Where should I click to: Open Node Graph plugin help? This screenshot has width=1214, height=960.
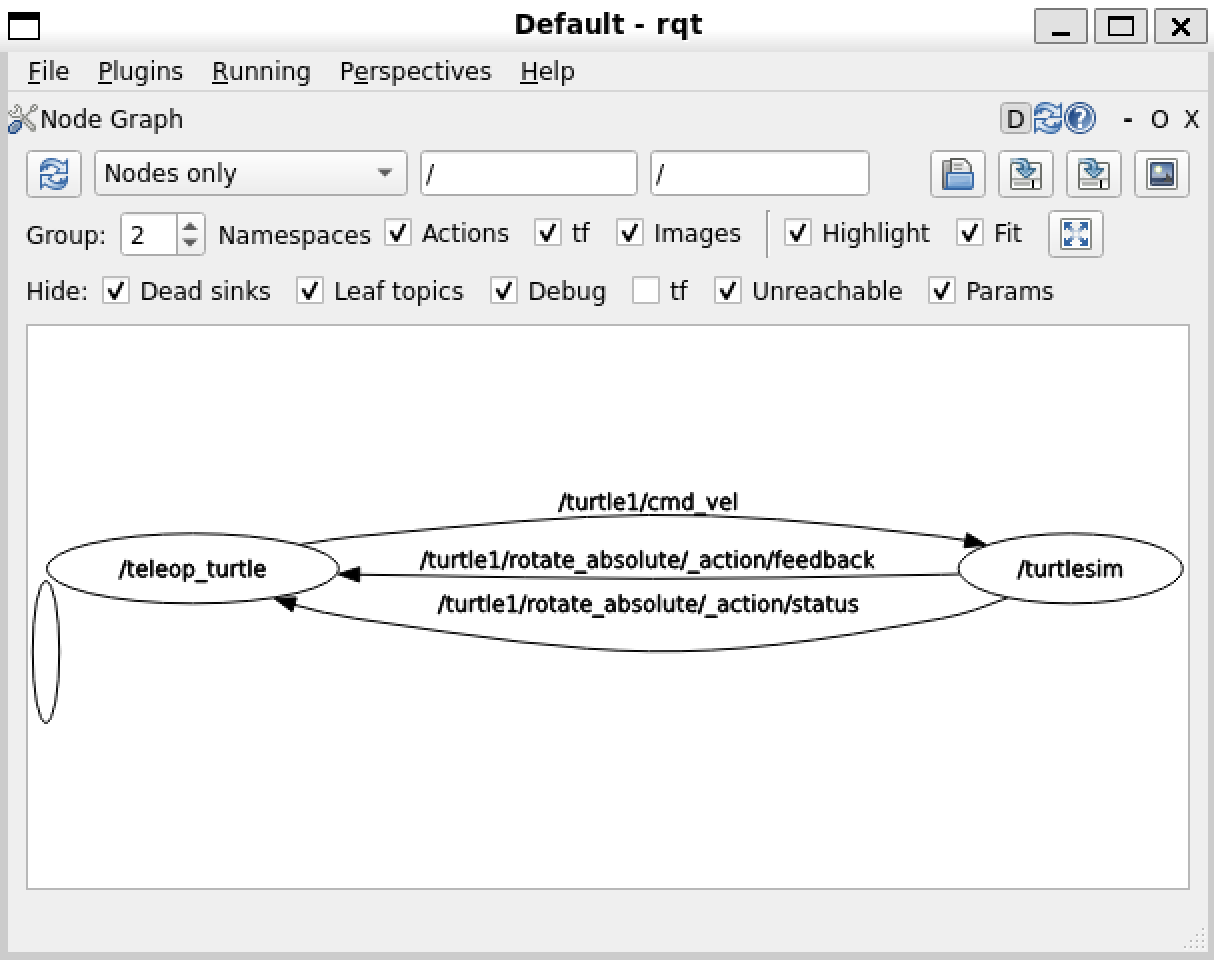pos(1078,119)
